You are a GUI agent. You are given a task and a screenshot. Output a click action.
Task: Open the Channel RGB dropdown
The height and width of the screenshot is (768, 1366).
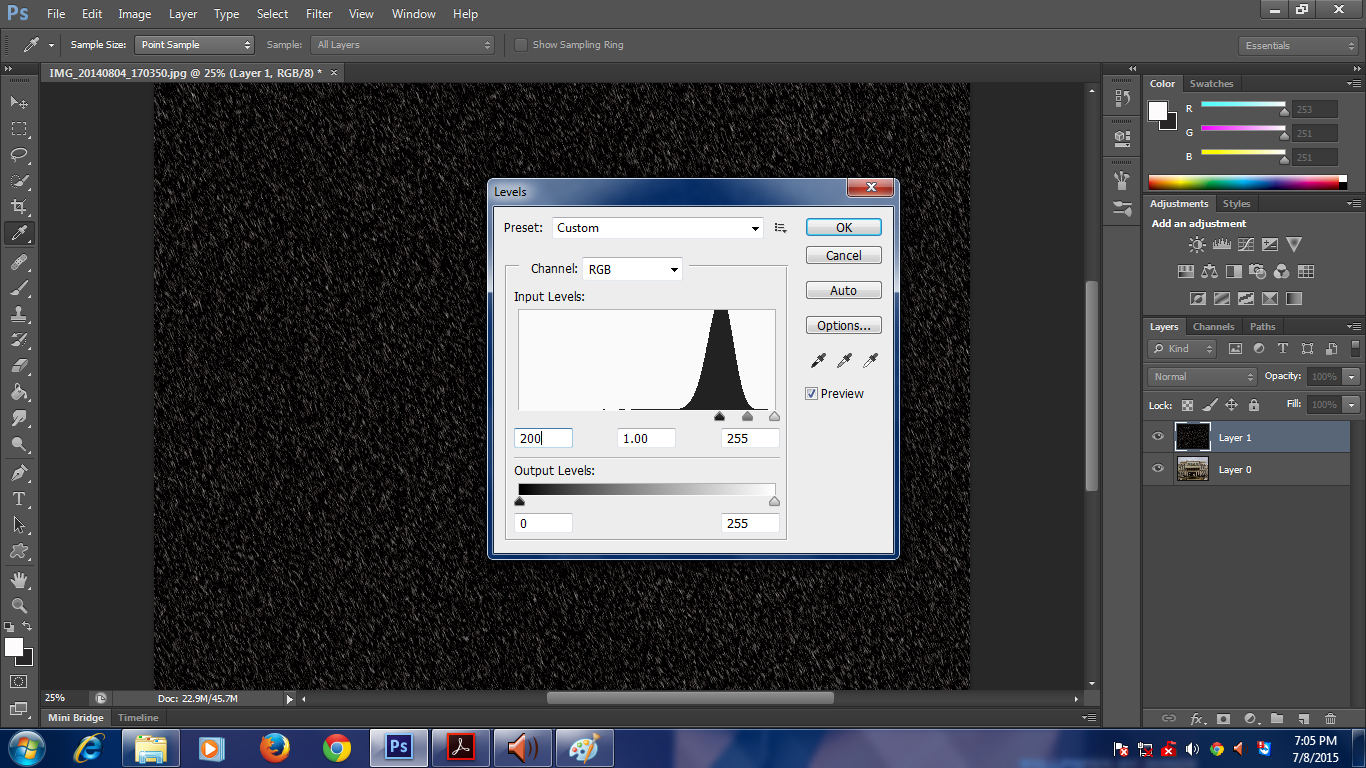(632, 269)
